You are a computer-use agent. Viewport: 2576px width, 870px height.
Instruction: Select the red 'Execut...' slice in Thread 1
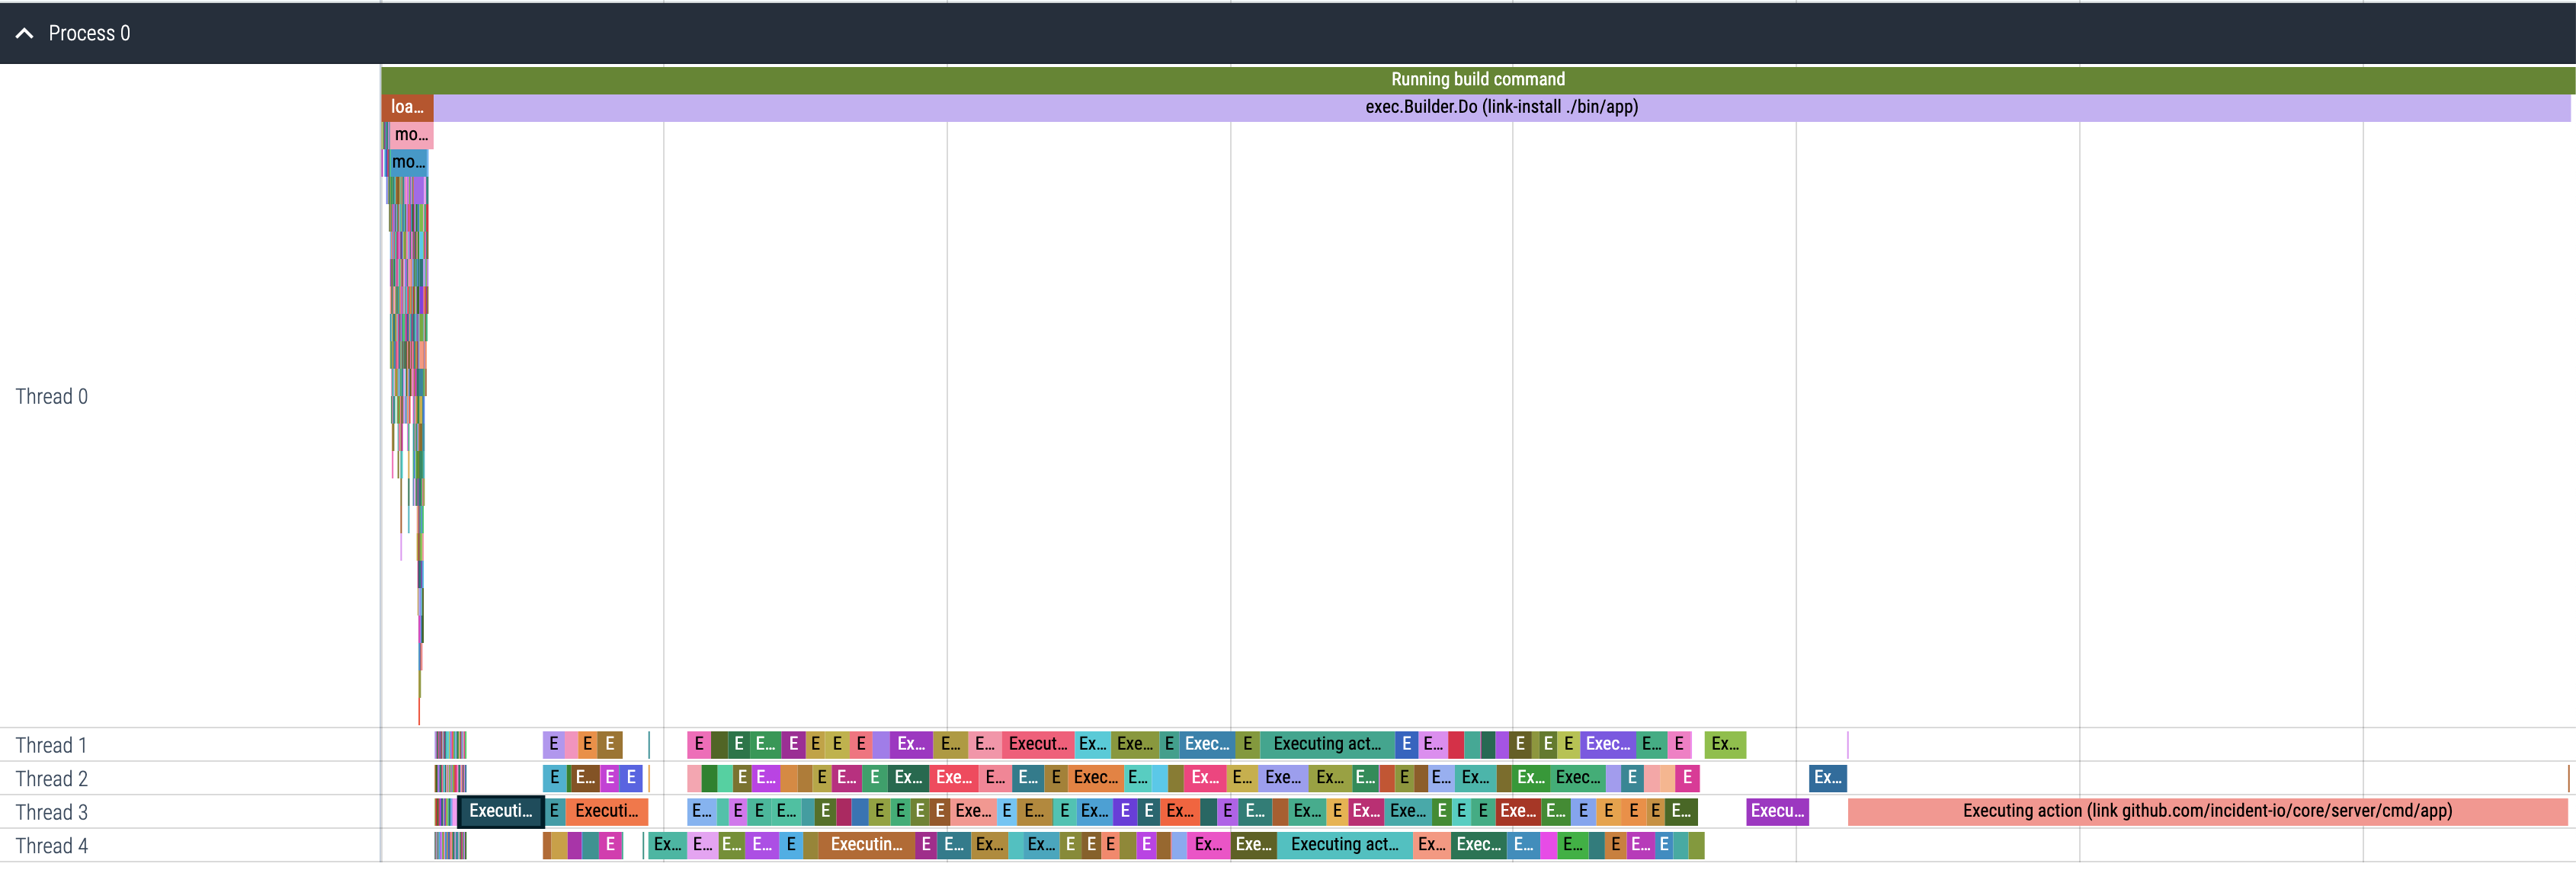coord(1038,744)
